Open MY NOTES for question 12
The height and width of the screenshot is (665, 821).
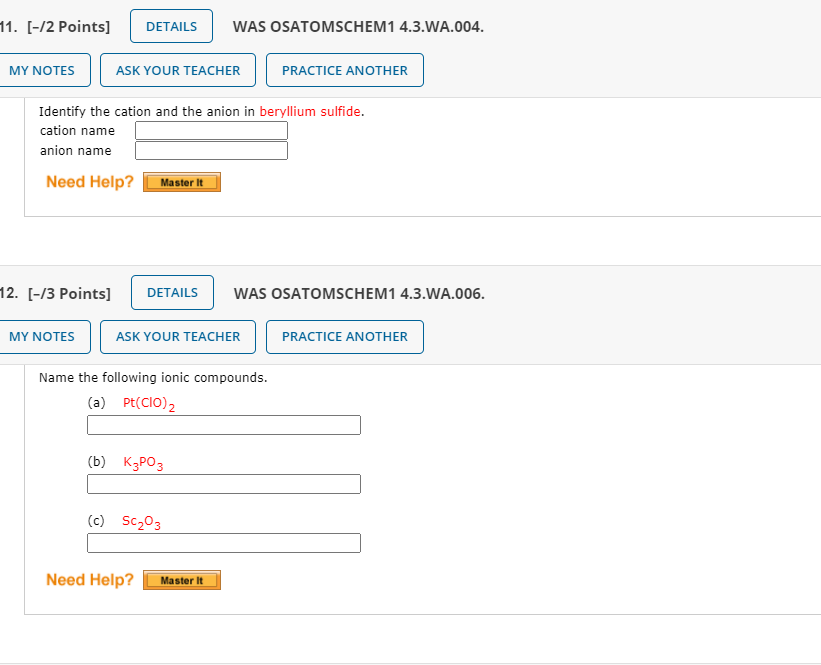tap(40, 337)
